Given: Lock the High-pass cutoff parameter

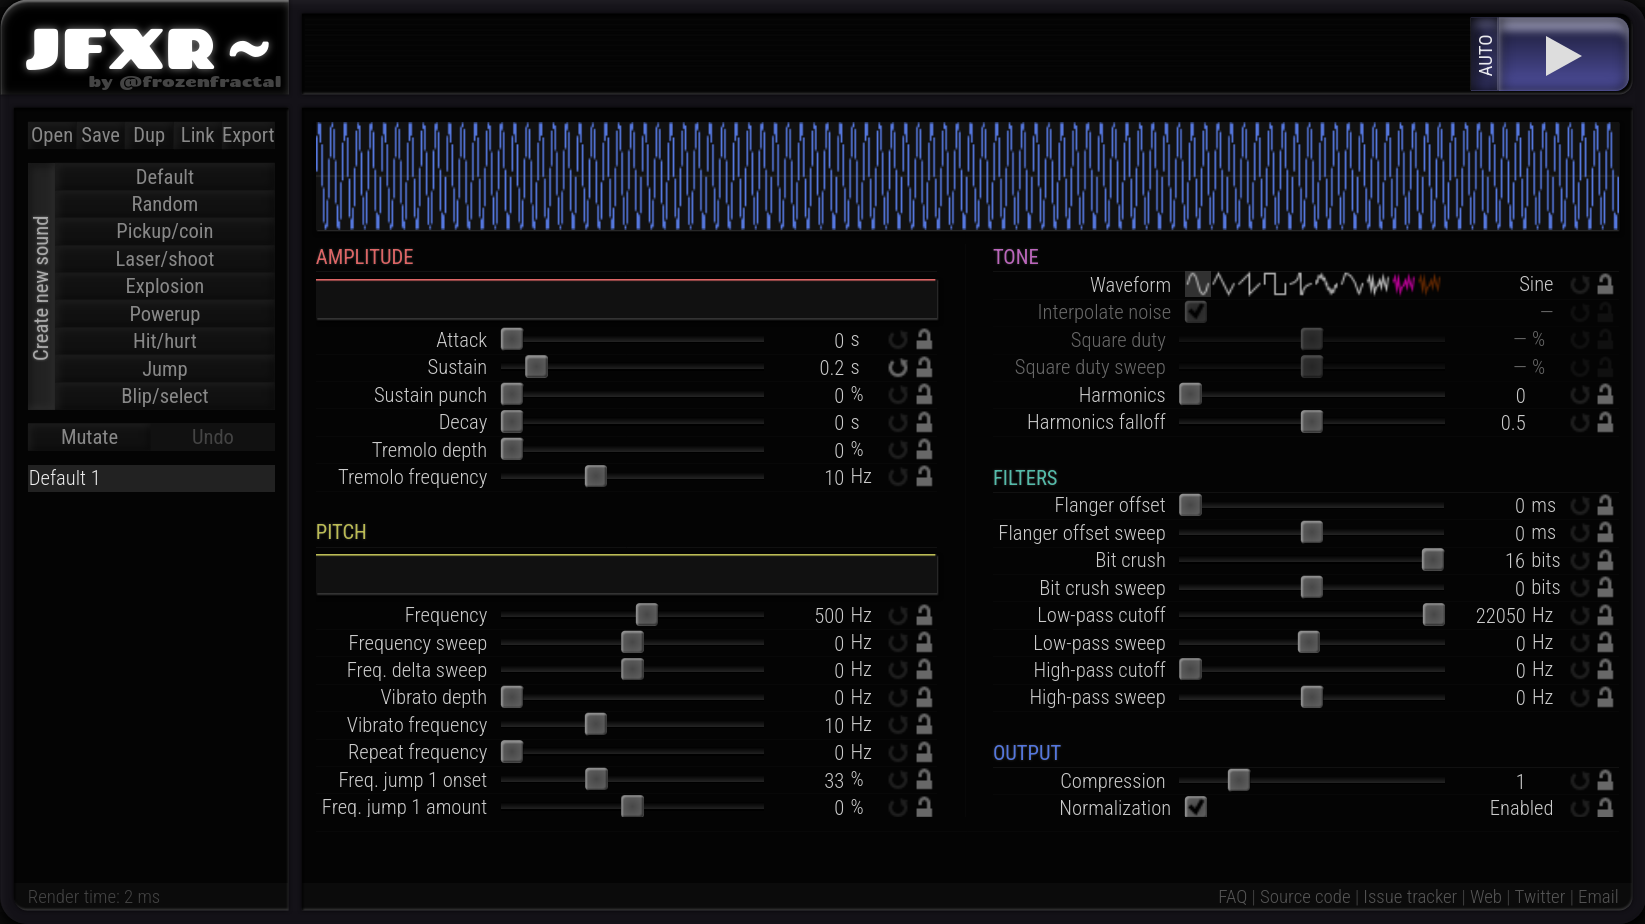Looking at the screenshot, I should tap(1605, 670).
